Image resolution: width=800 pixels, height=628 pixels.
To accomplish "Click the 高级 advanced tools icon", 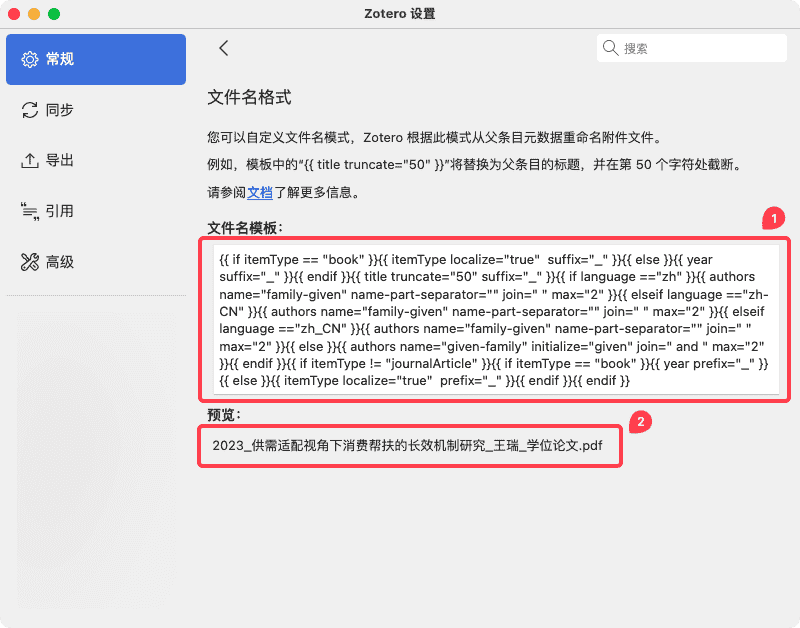I will point(31,261).
